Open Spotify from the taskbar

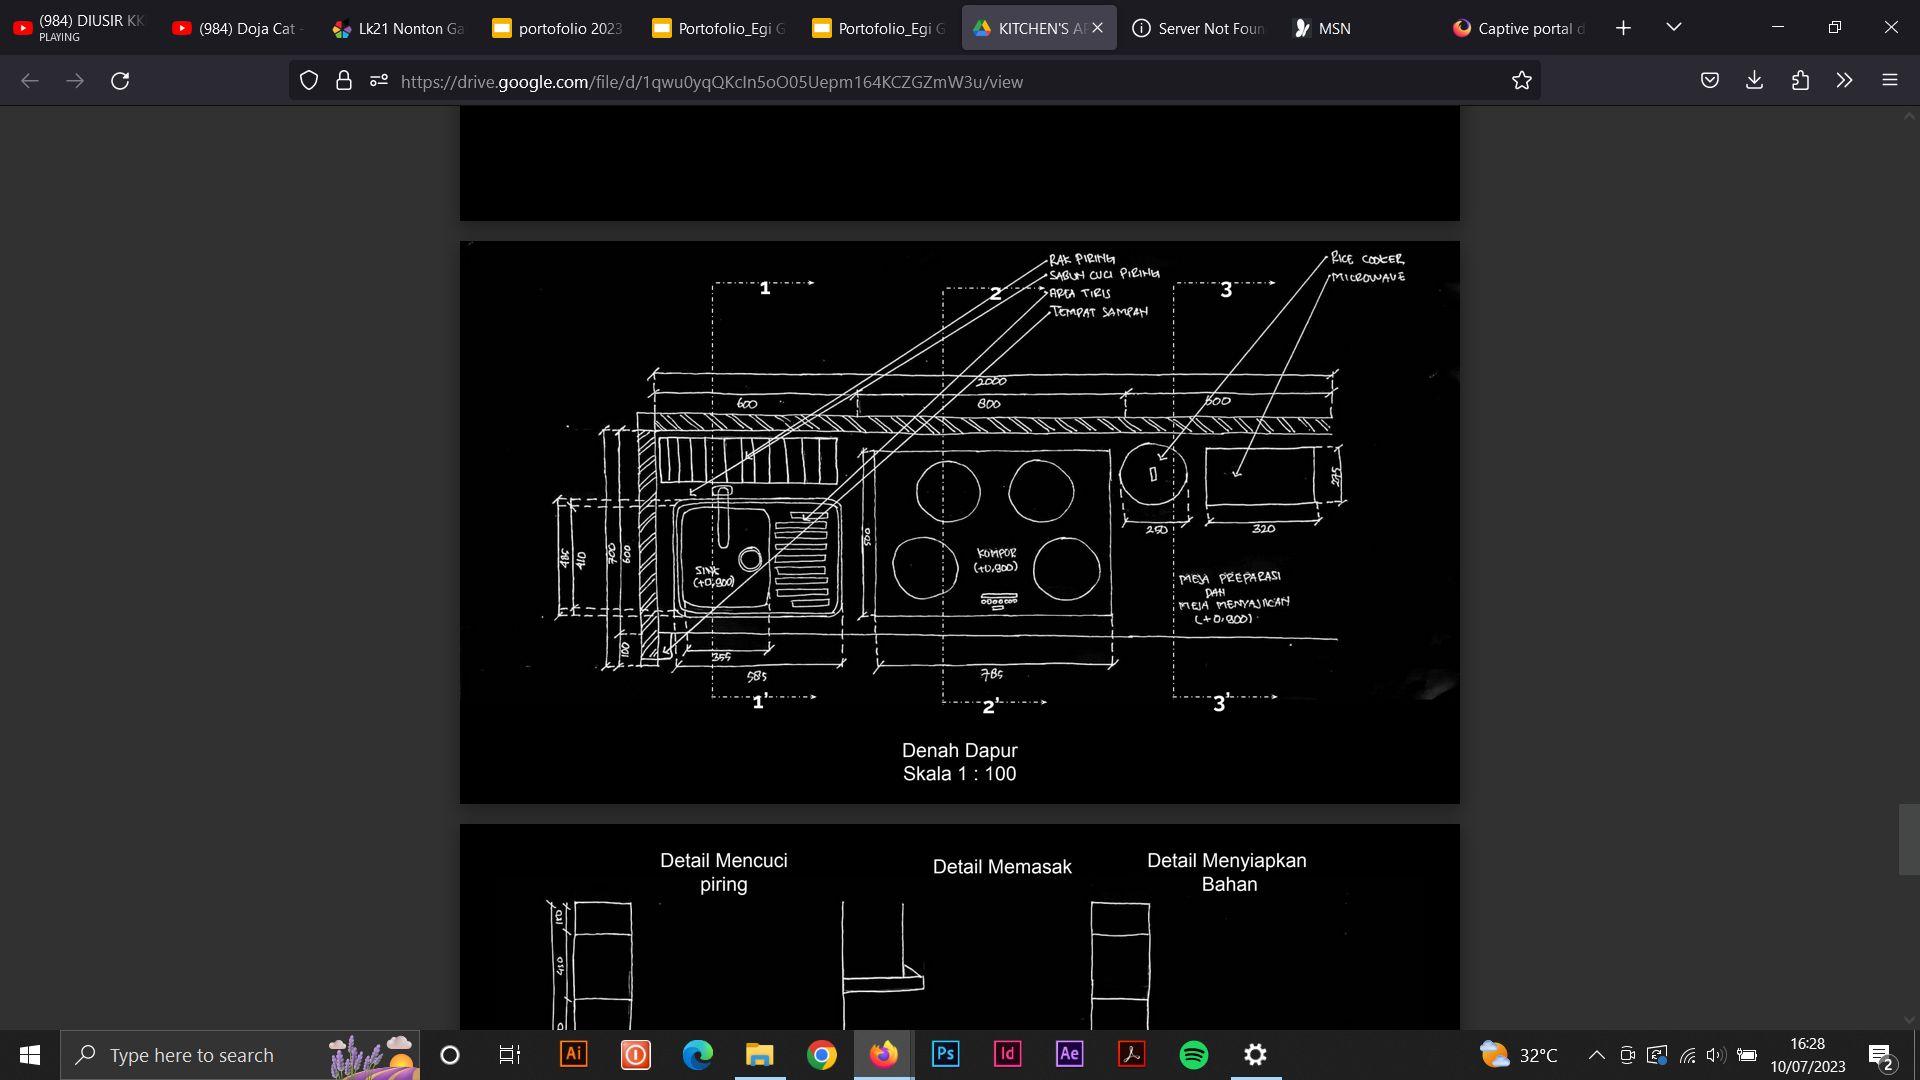(x=1193, y=1055)
